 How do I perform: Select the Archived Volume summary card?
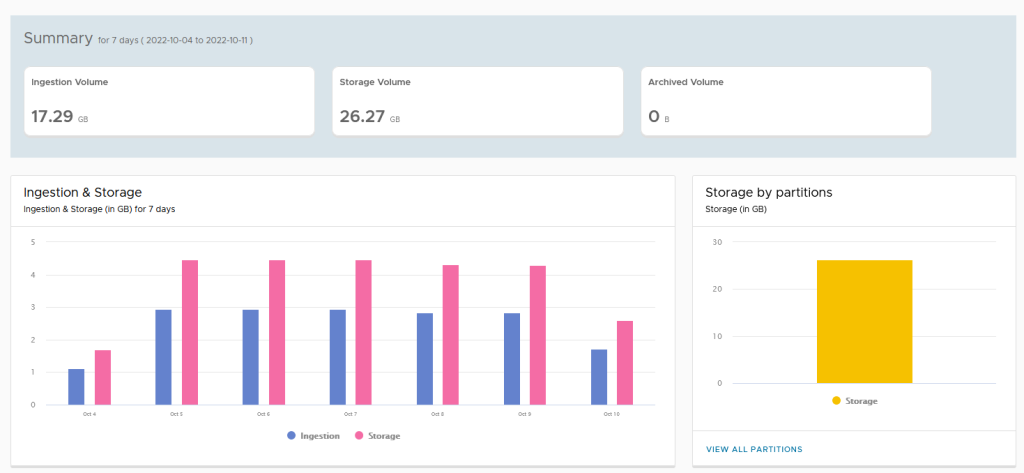[x=785, y=101]
